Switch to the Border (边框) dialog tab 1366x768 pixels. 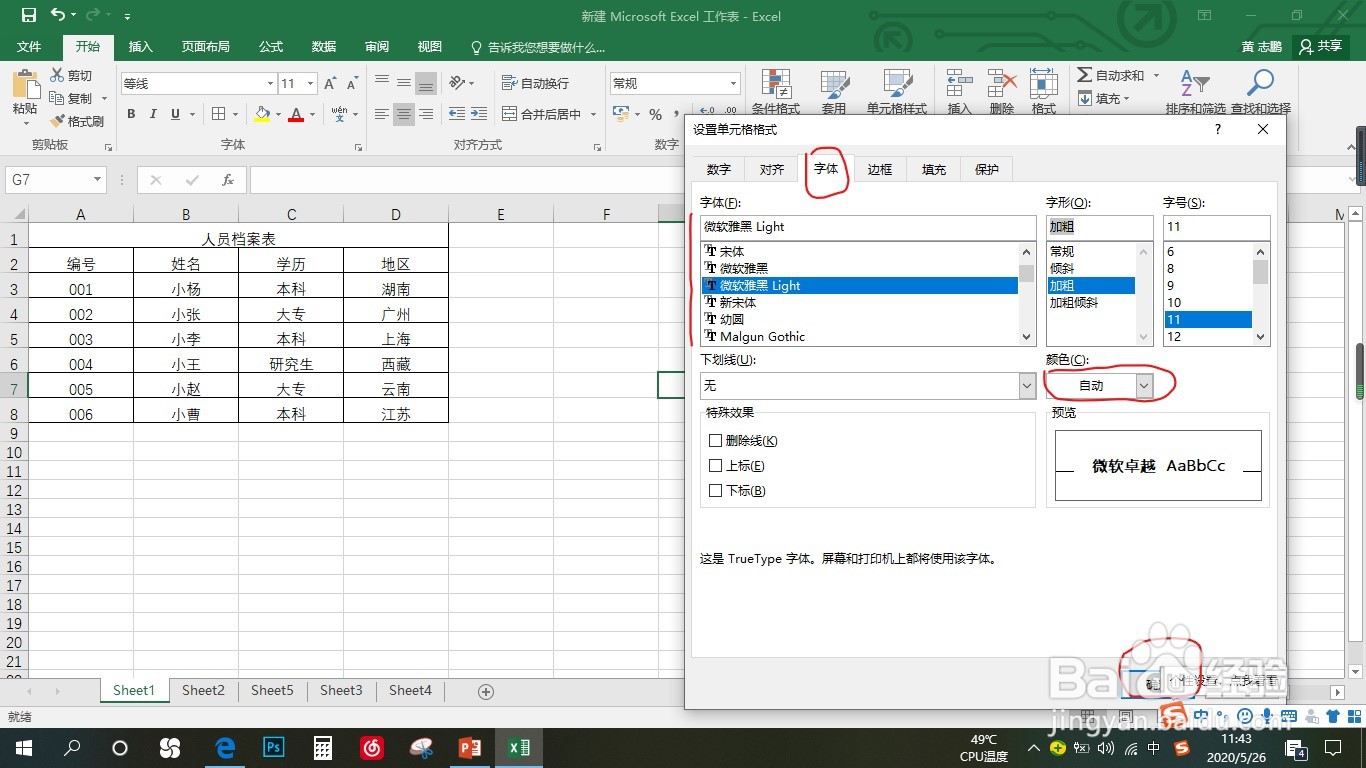[x=880, y=169]
